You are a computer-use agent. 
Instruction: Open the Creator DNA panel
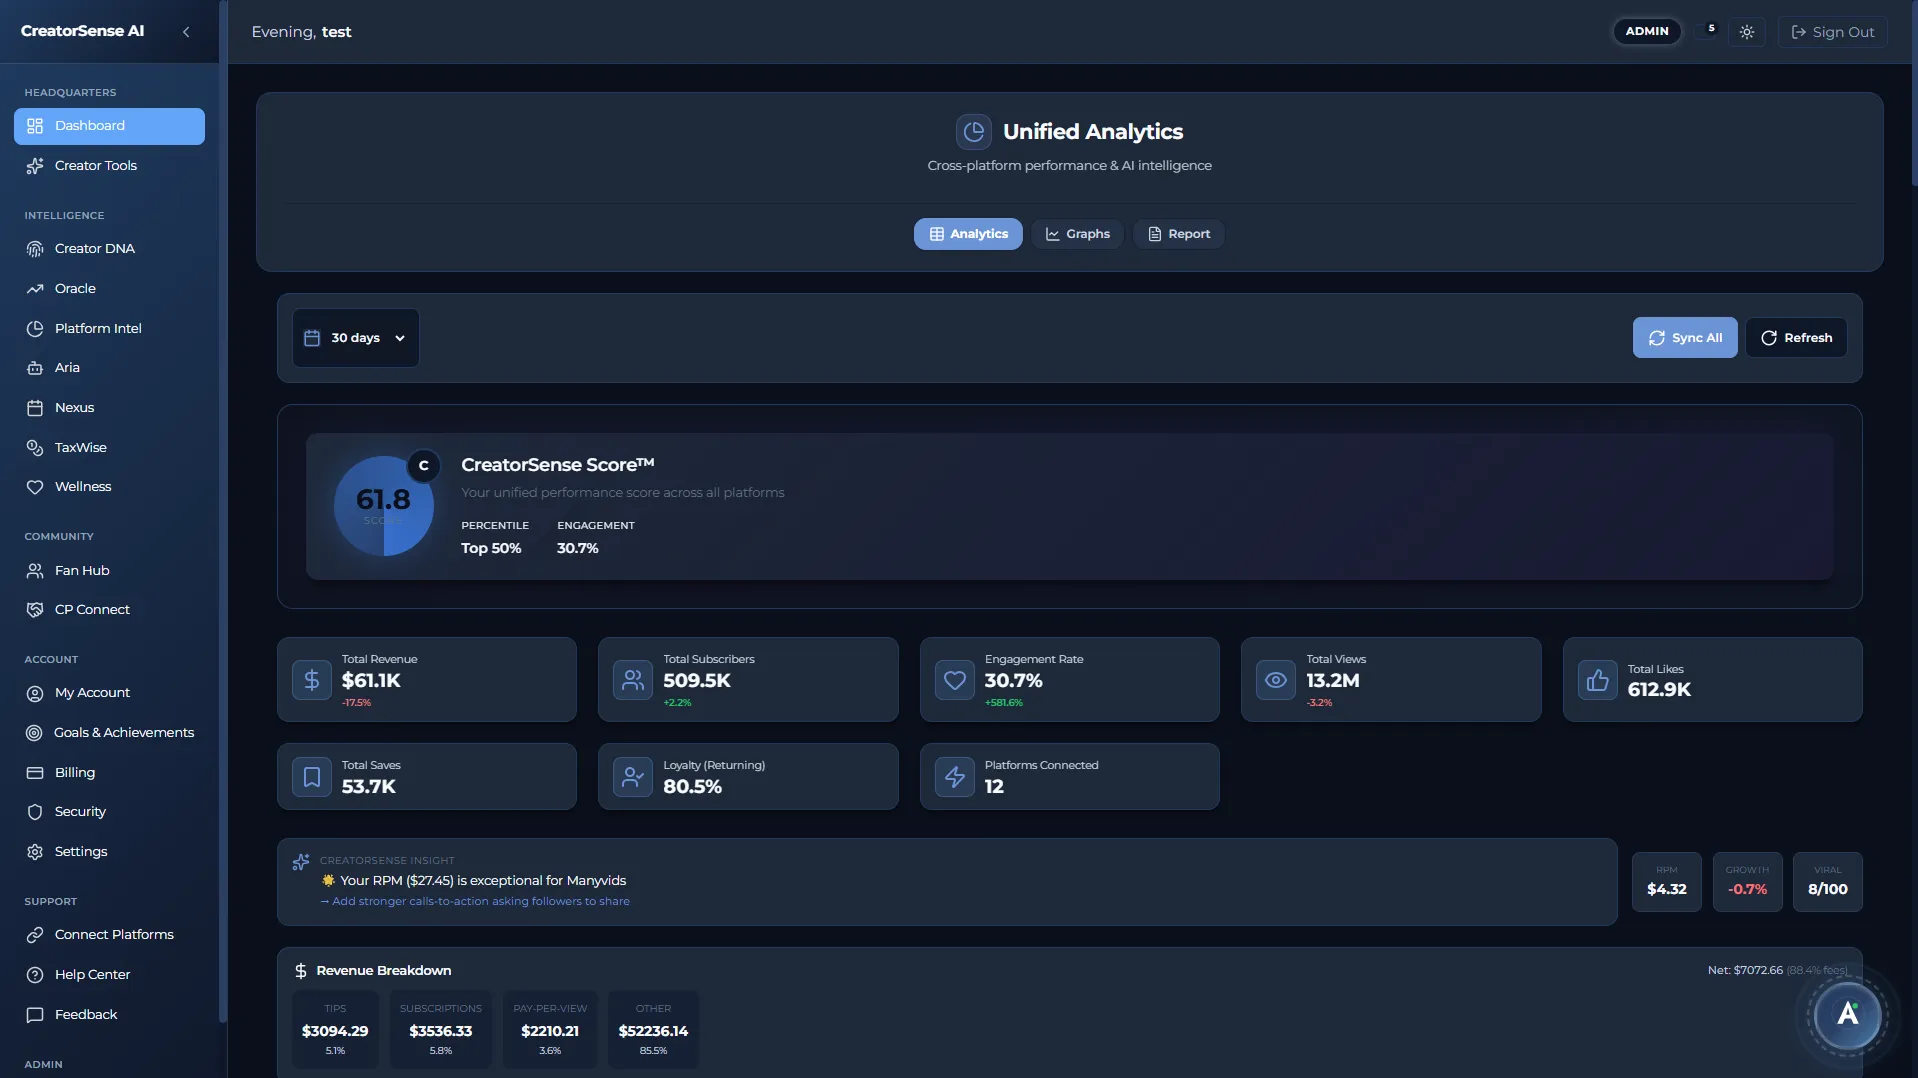pos(94,248)
